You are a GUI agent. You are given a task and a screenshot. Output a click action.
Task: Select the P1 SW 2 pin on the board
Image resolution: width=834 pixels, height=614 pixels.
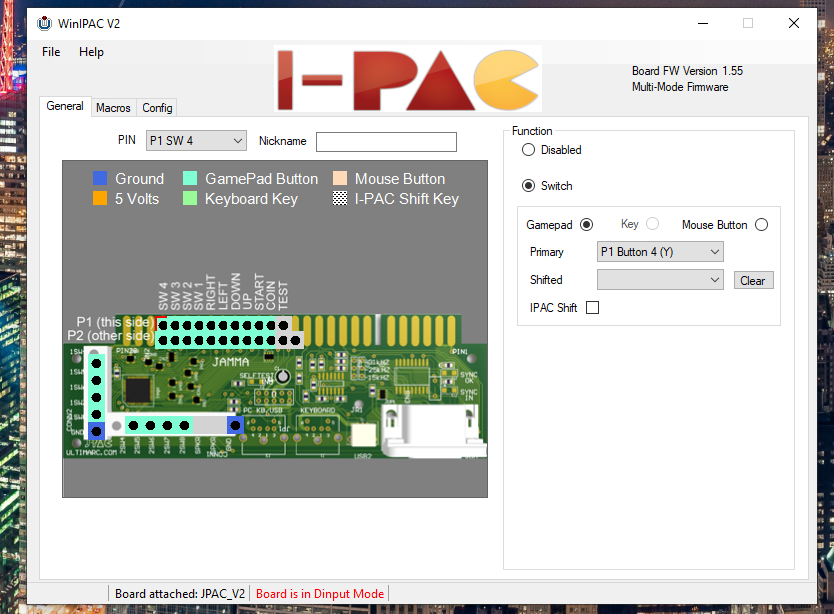[x=187, y=325]
